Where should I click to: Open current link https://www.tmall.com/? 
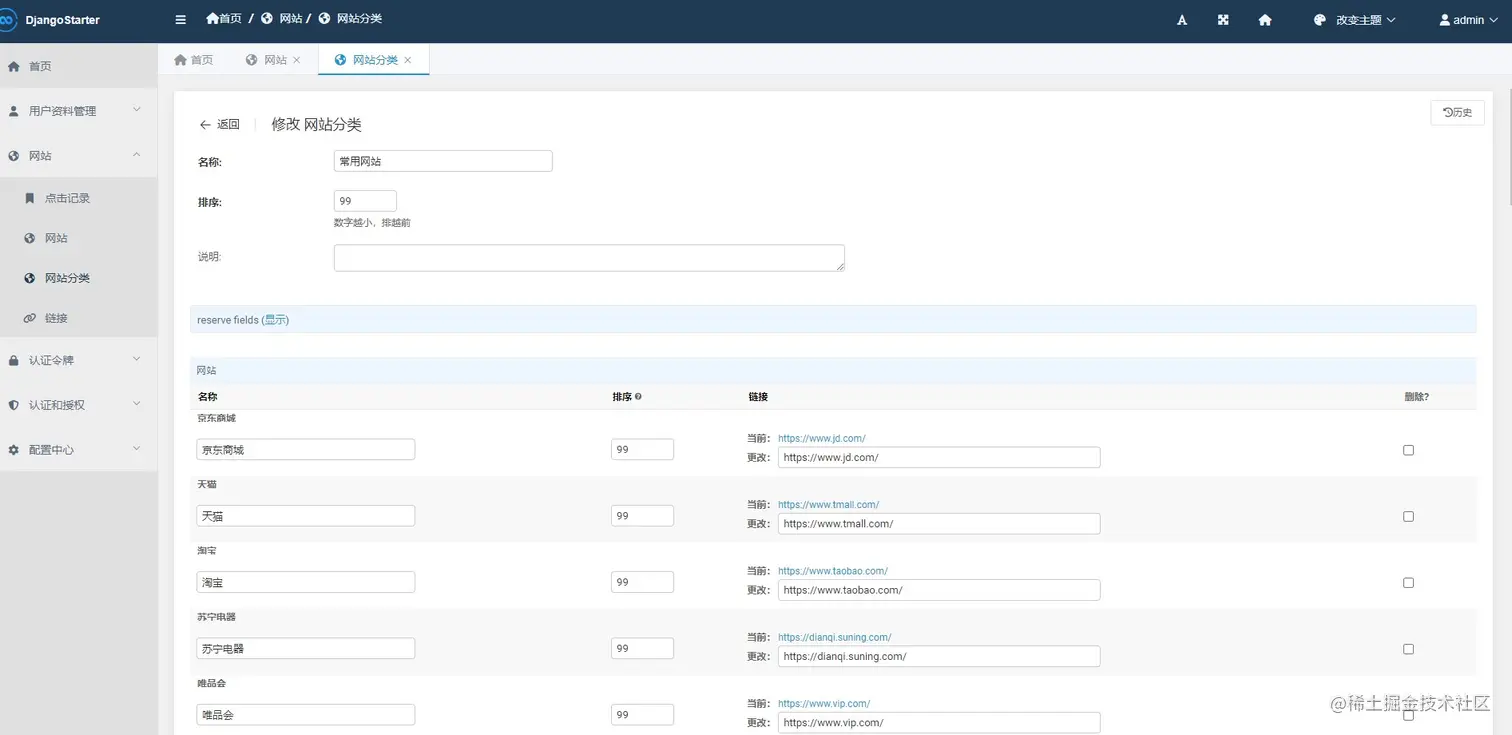(828, 504)
